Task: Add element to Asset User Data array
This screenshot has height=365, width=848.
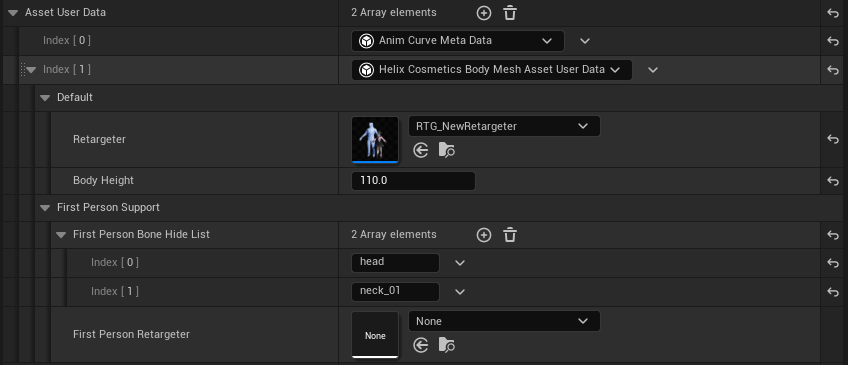Action: pos(483,13)
